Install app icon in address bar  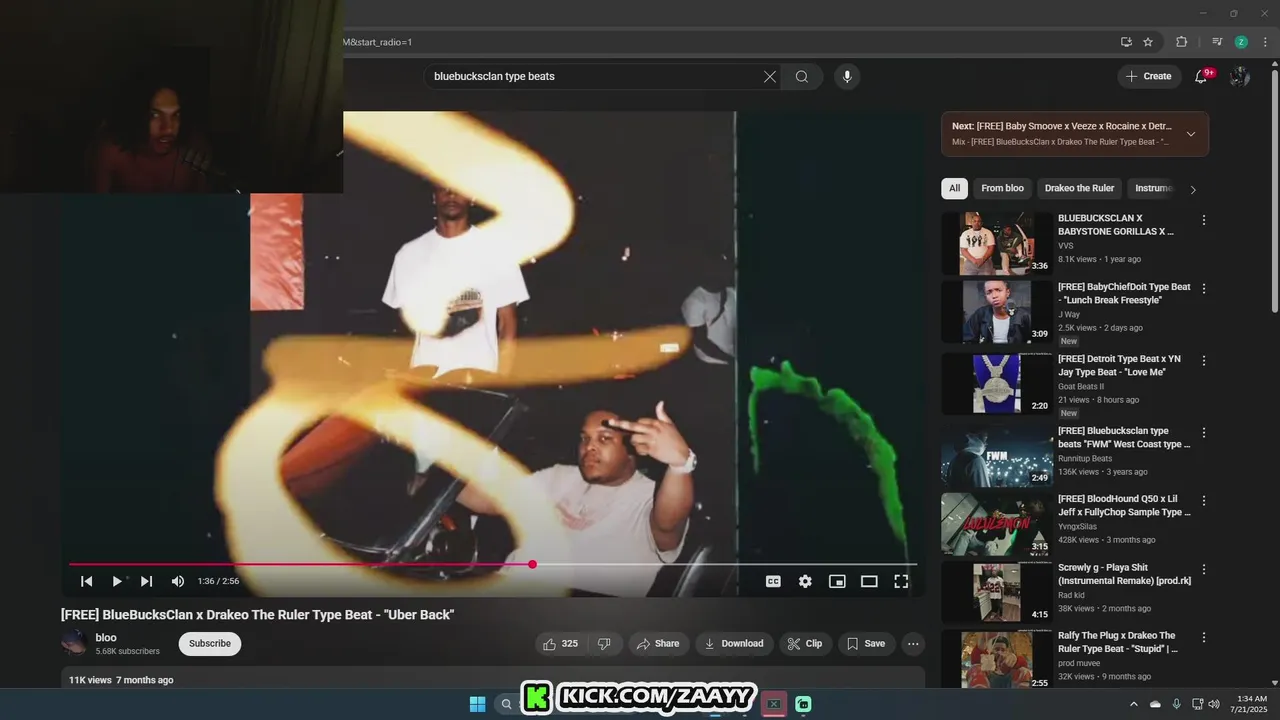tap(1126, 42)
